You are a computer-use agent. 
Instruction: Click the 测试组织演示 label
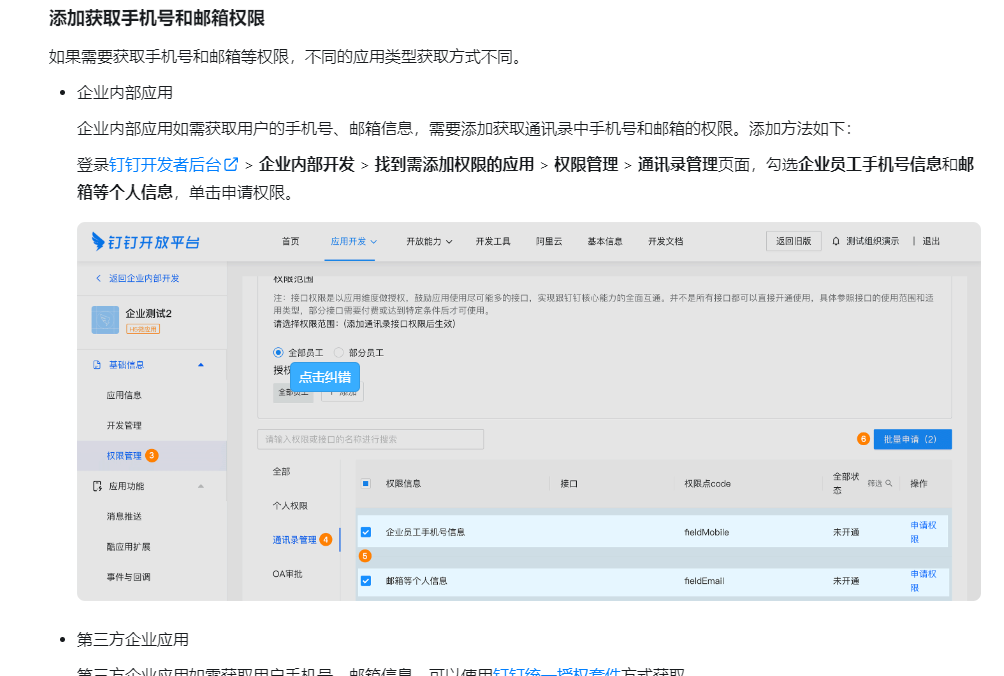[x=873, y=241]
